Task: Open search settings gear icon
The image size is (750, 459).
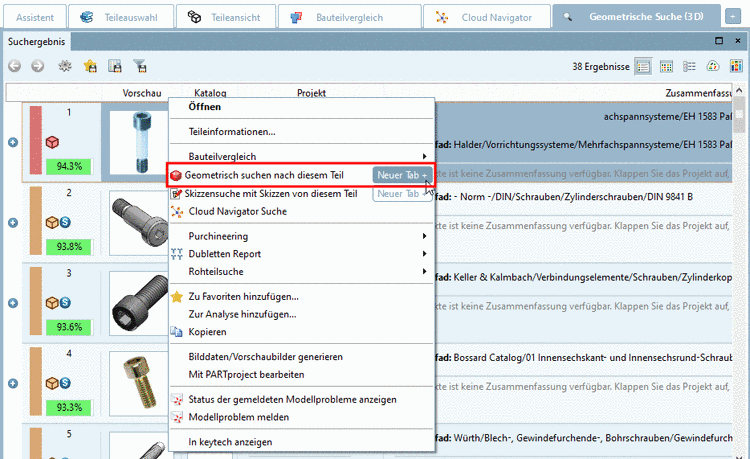Action: tap(65, 66)
